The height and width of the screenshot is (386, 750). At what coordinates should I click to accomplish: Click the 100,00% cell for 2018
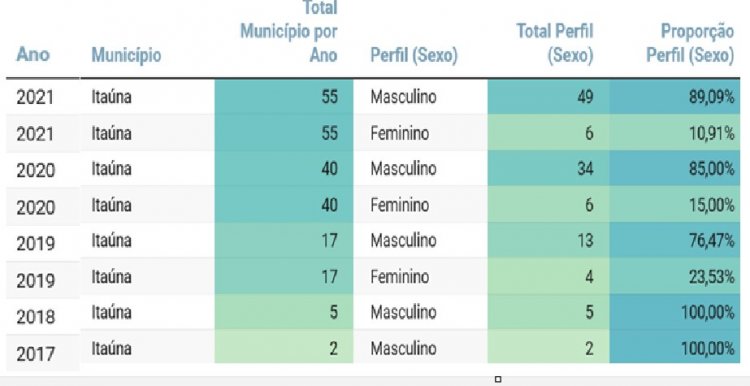[674, 312]
